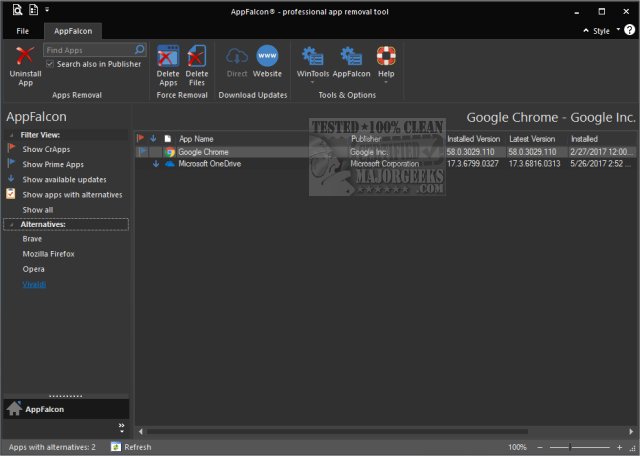Click the OneDrive cloud icon in list

point(170,164)
